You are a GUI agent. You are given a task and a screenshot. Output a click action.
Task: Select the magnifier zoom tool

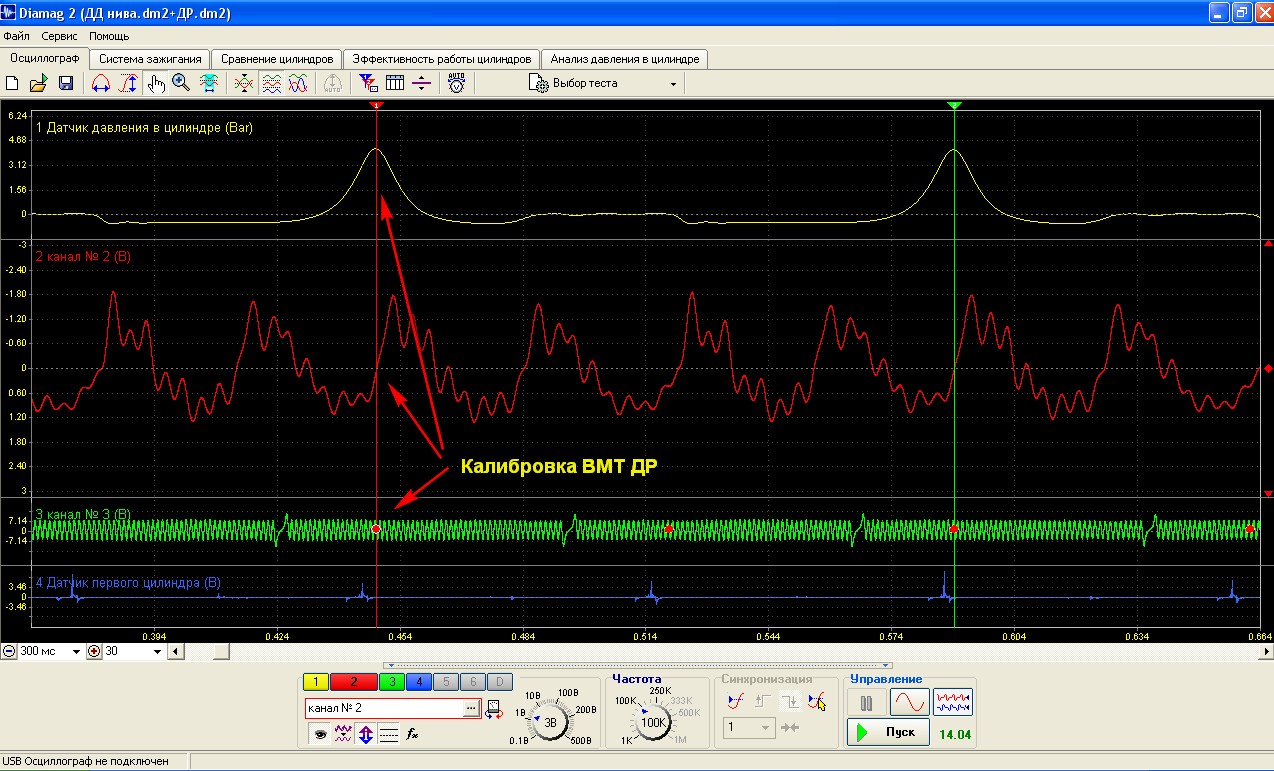pyautogui.click(x=181, y=84)
